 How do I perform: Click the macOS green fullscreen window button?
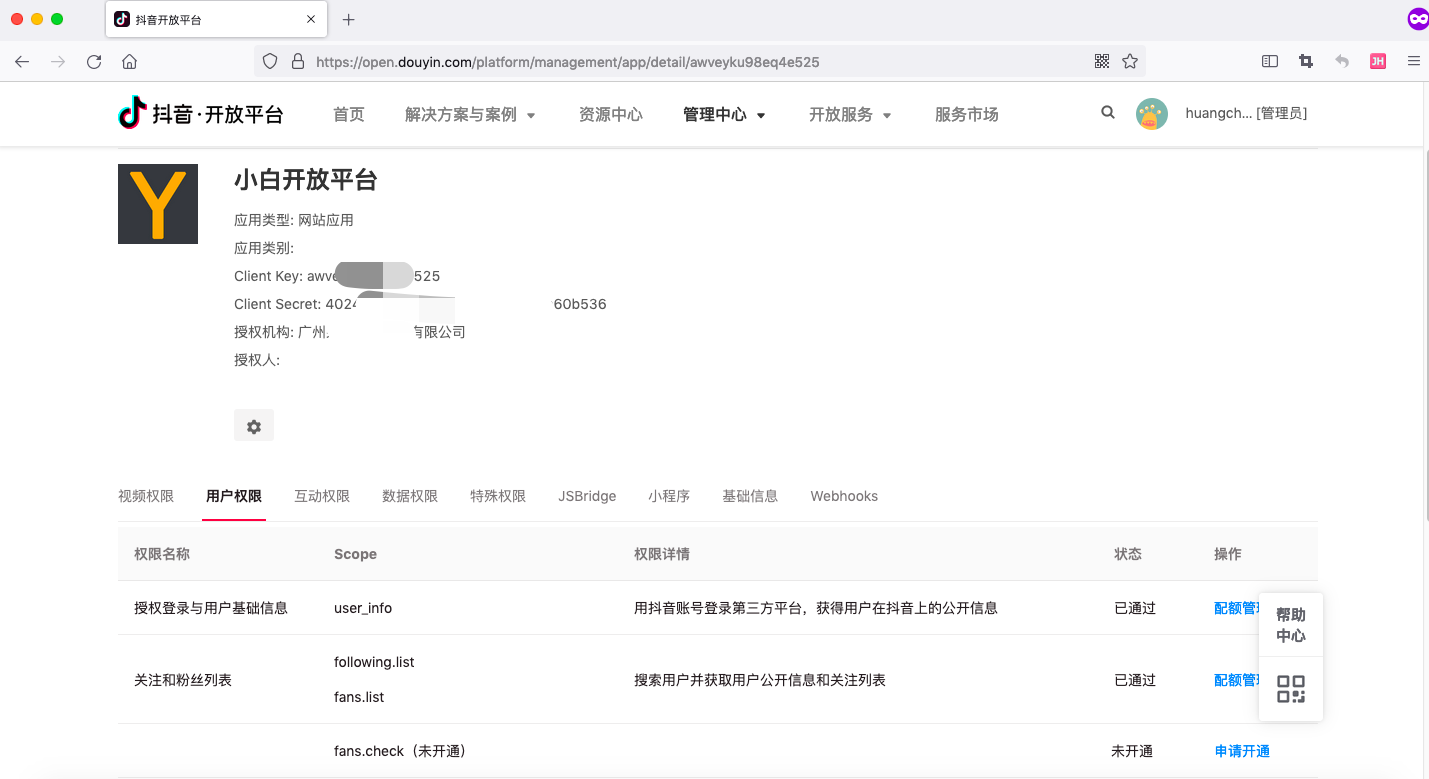(57, 19)
